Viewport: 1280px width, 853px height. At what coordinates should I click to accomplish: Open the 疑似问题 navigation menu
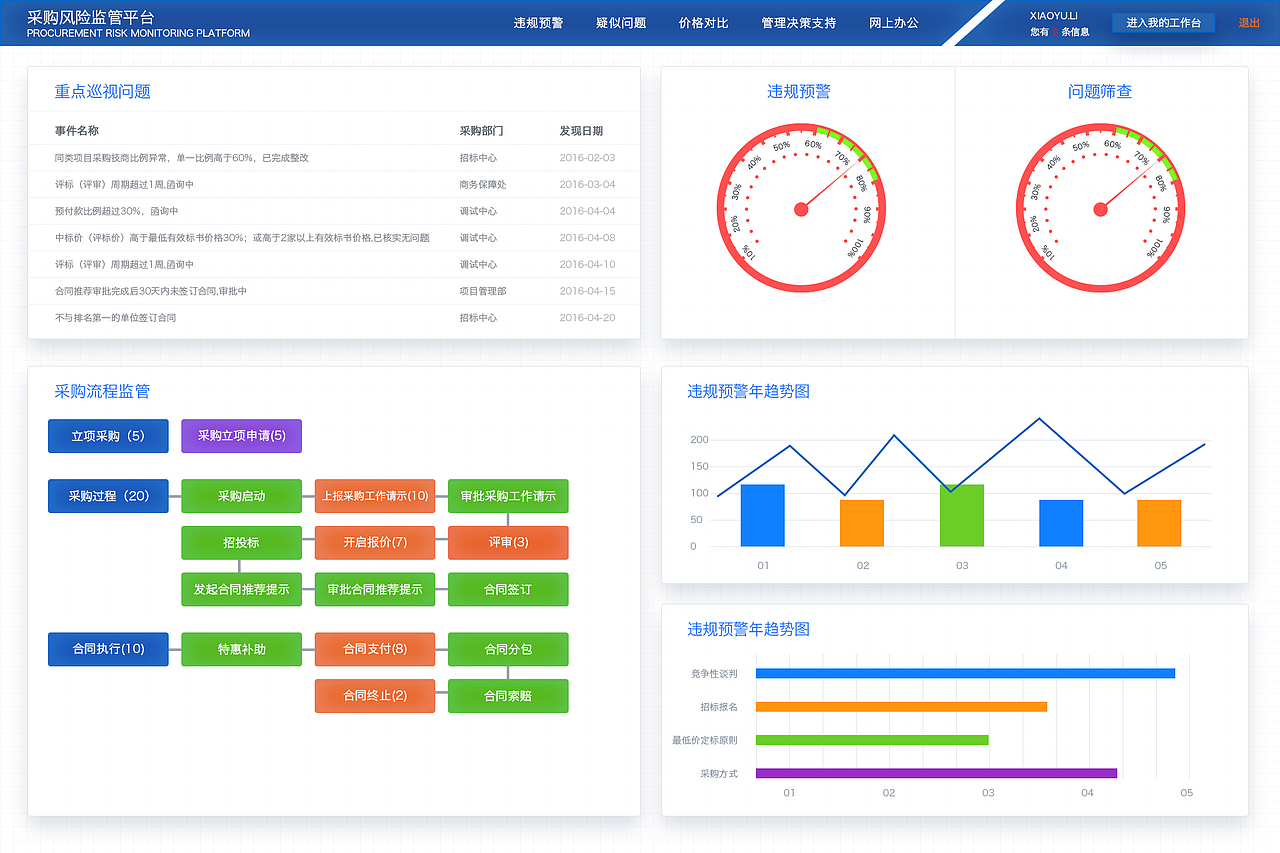tap(620, 22)
